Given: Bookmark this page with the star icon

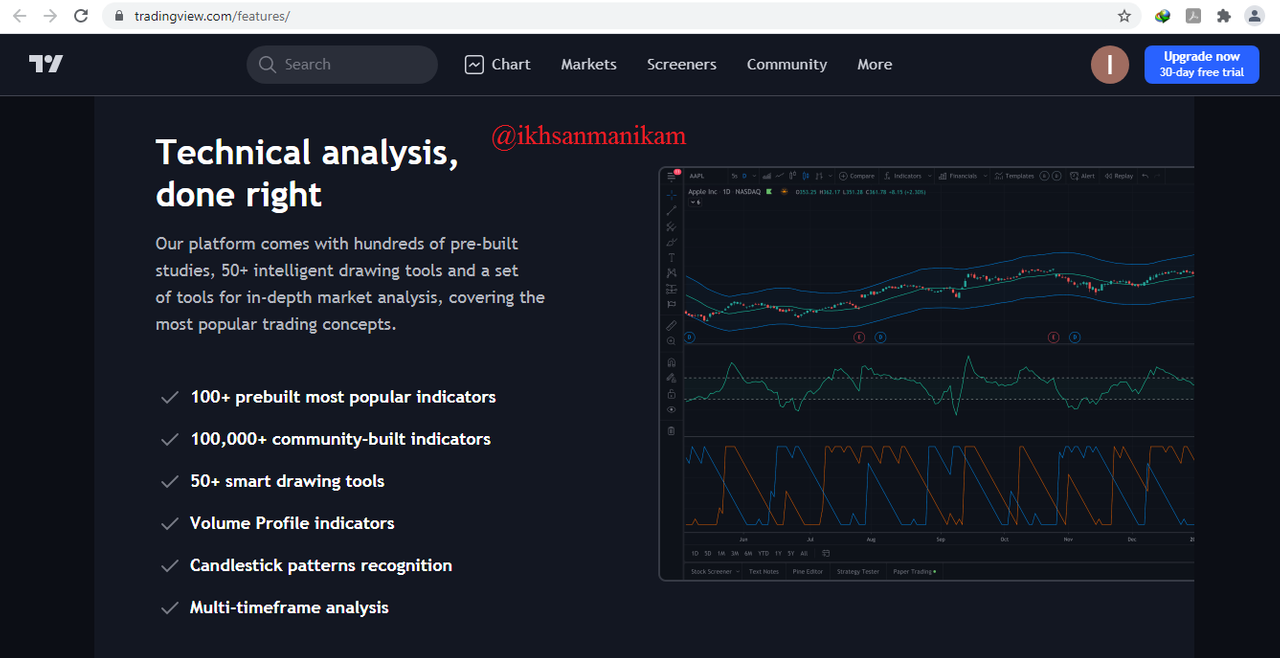Looking at the screenshot, I should 1125,16.
